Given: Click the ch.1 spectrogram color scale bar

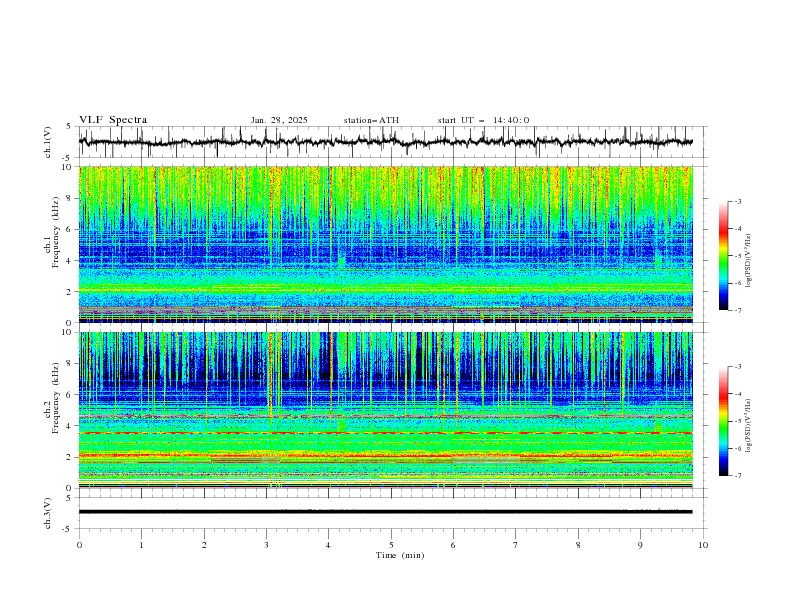Looking at the screenshot, I should [x=723, y=256].
